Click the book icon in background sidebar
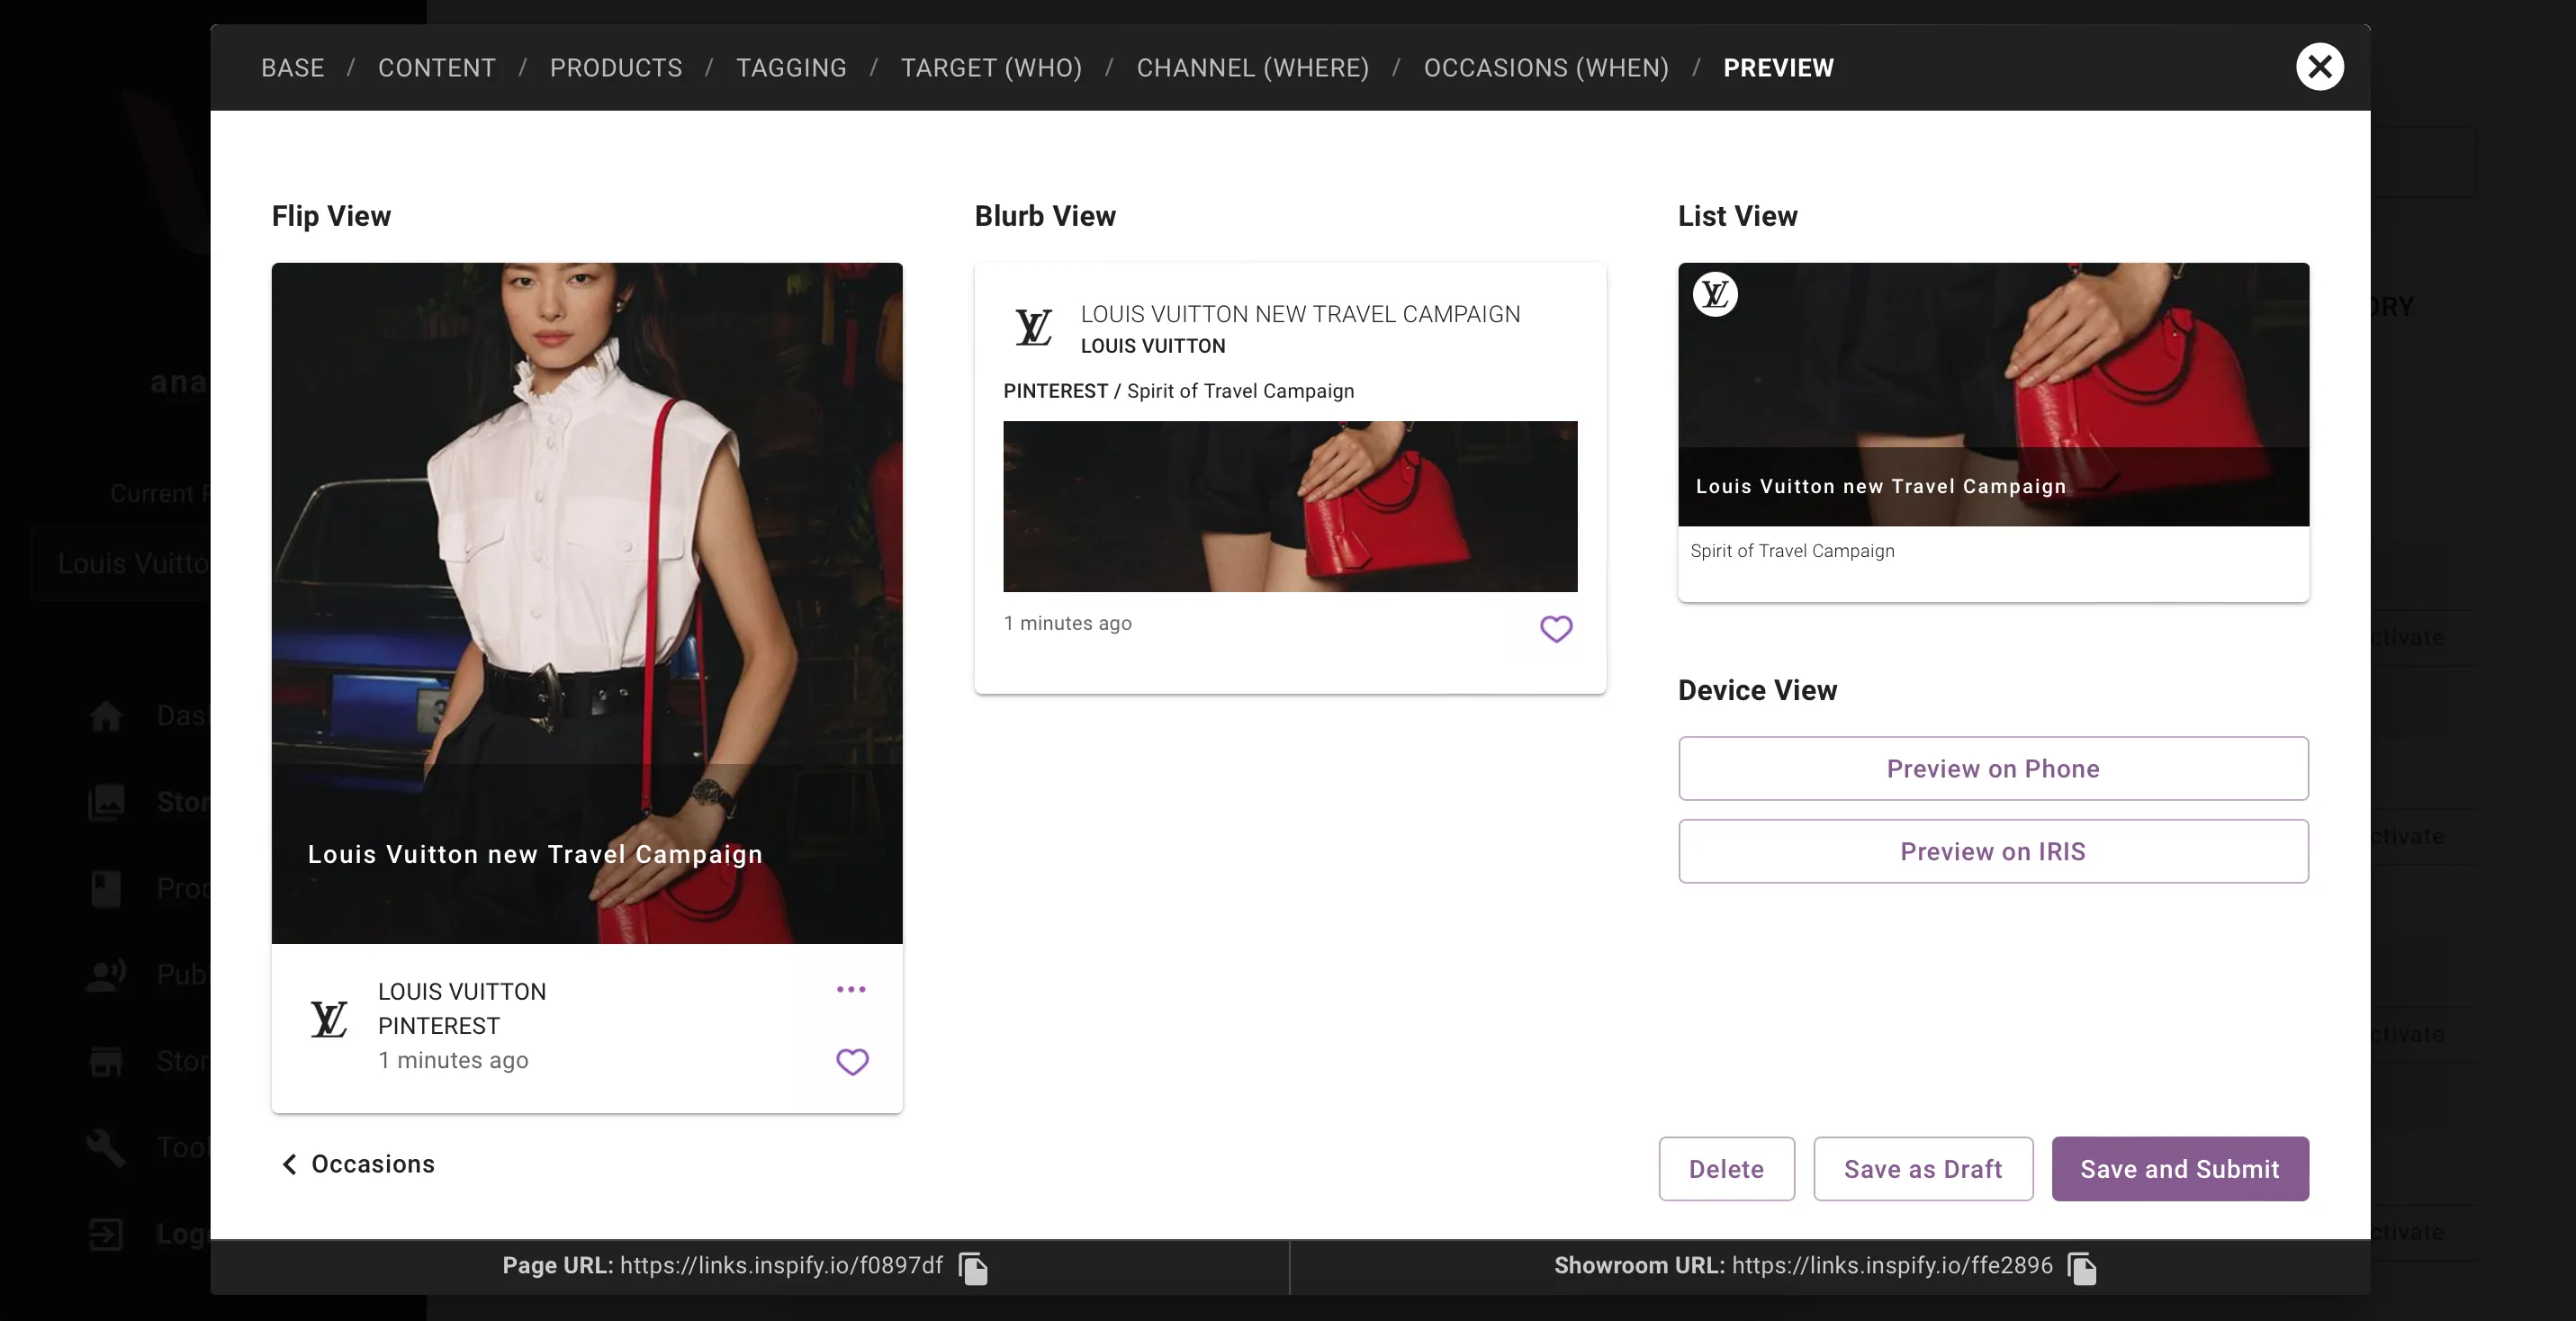 tap(106, 888)
